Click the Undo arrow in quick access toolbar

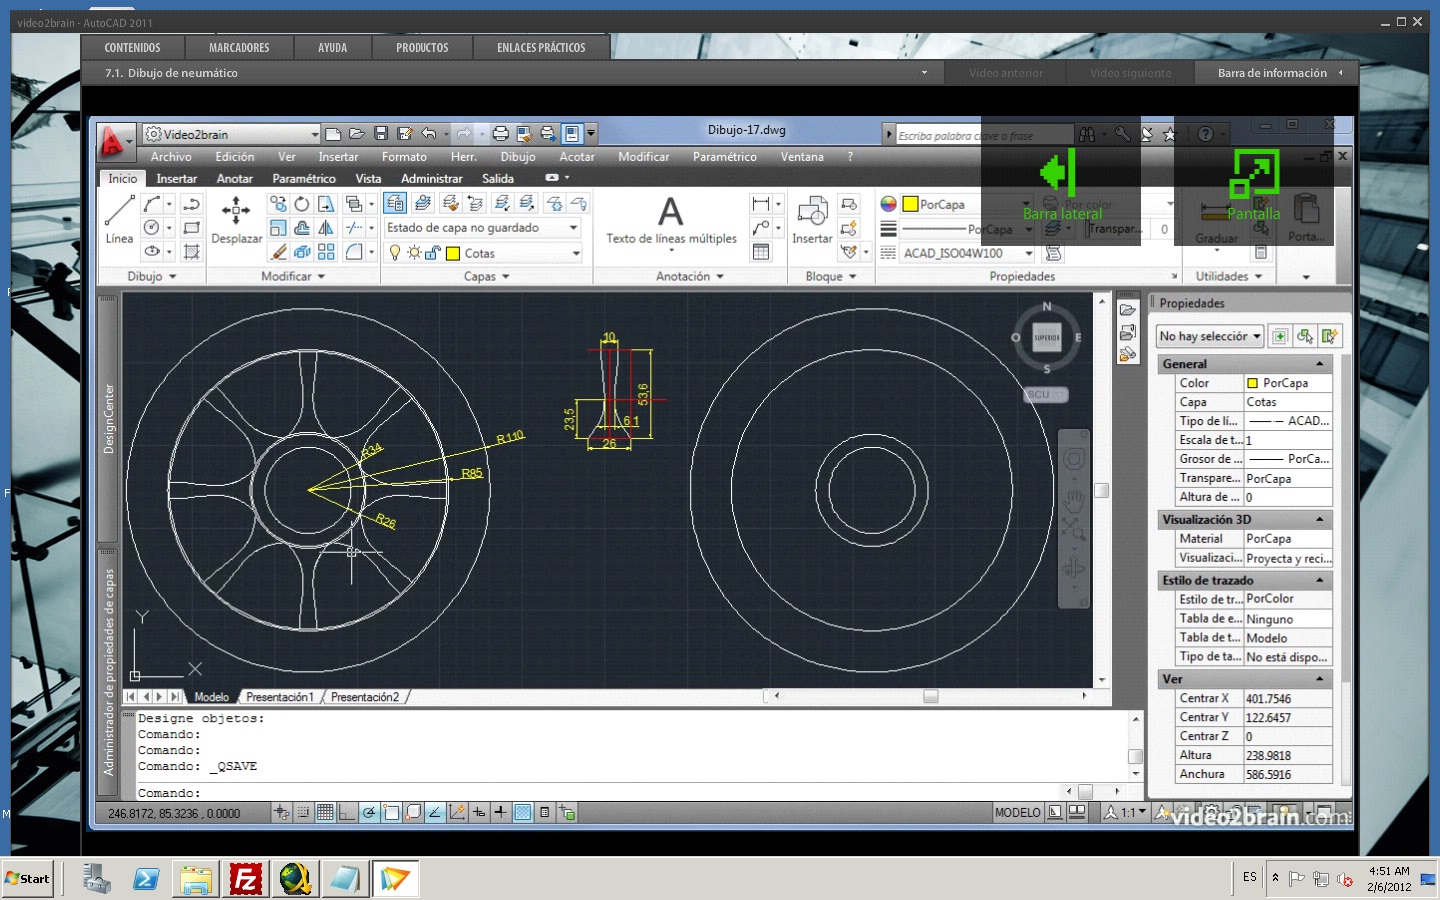(x=429, y=133)
